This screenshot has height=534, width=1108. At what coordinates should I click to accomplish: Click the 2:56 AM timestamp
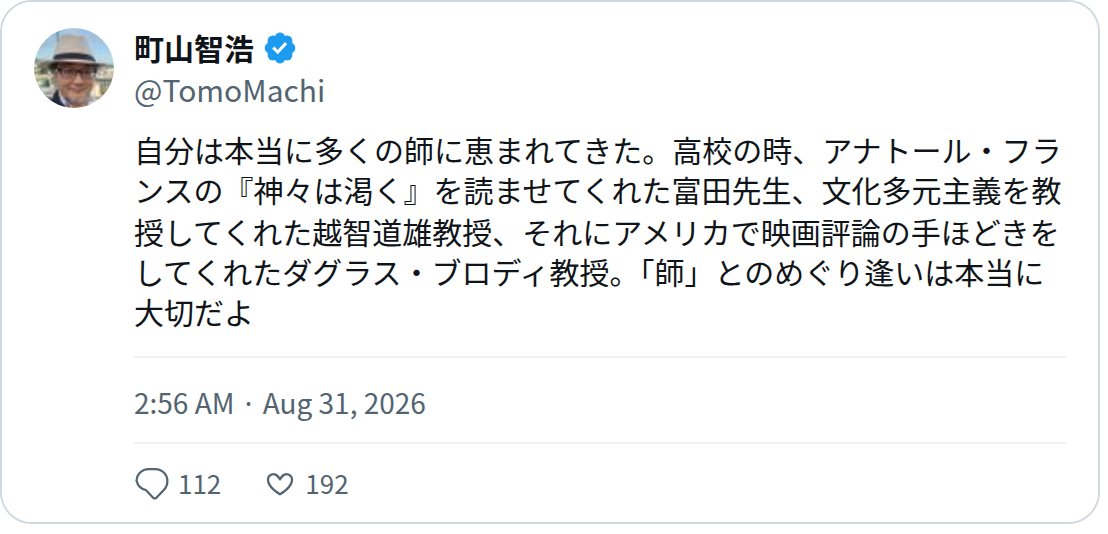(x=184, y=404)
